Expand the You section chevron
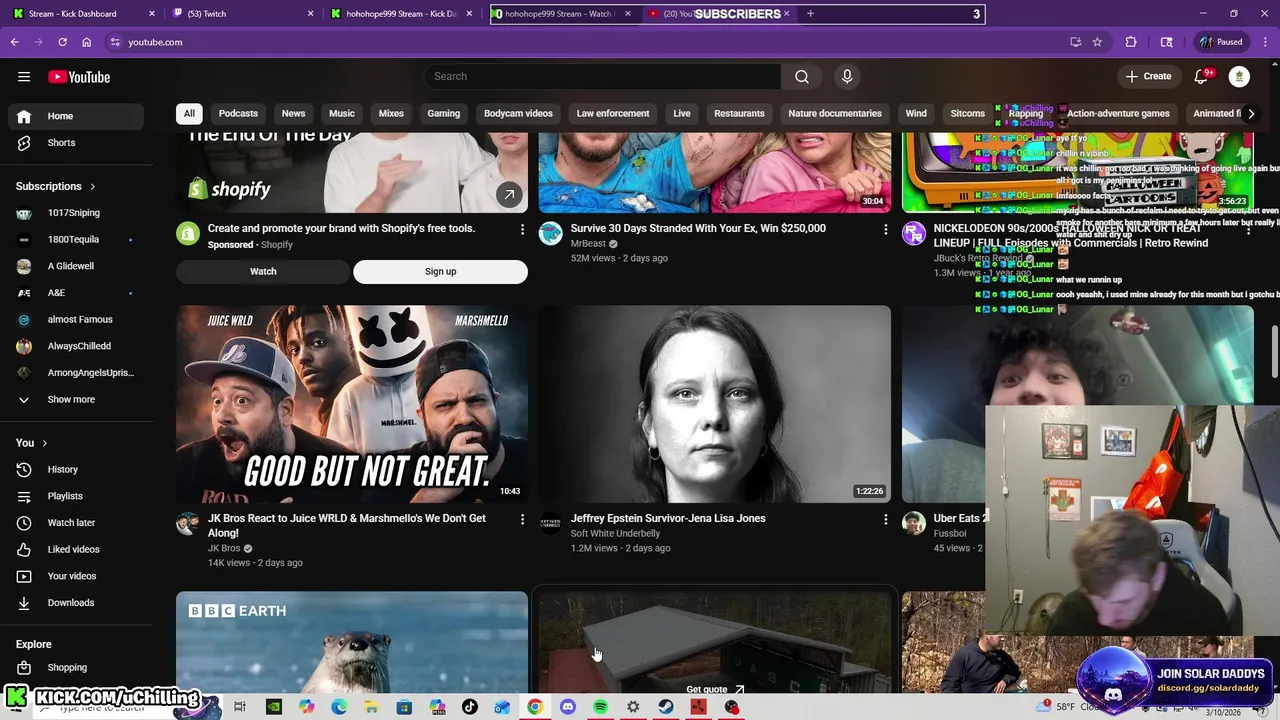Viewport: 1280px width, 720px height. [x=45, y=443]
